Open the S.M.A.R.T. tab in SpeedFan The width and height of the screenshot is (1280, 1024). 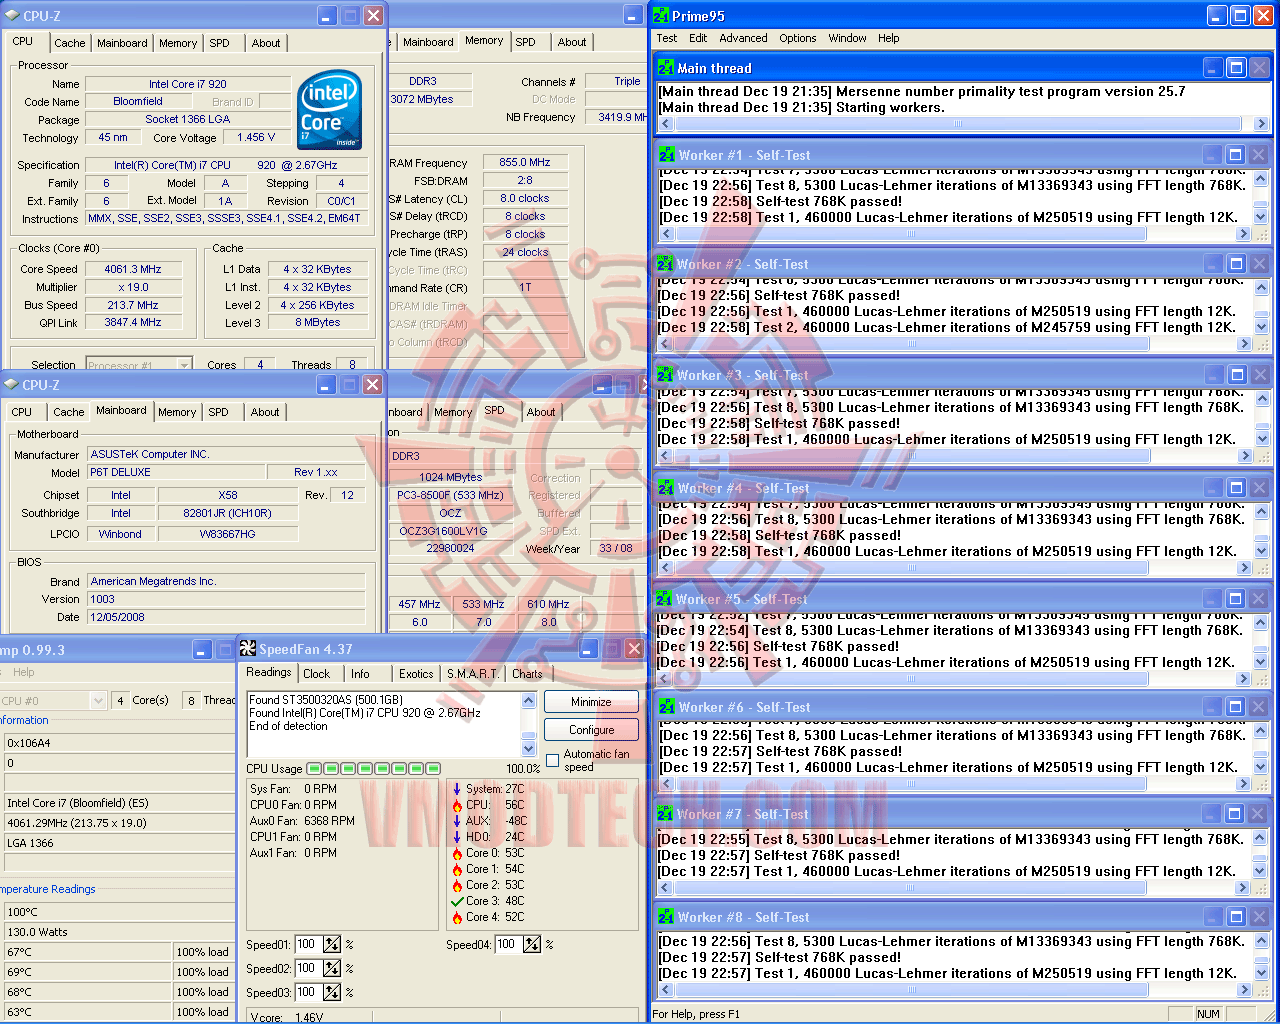[x=473, y=674]
